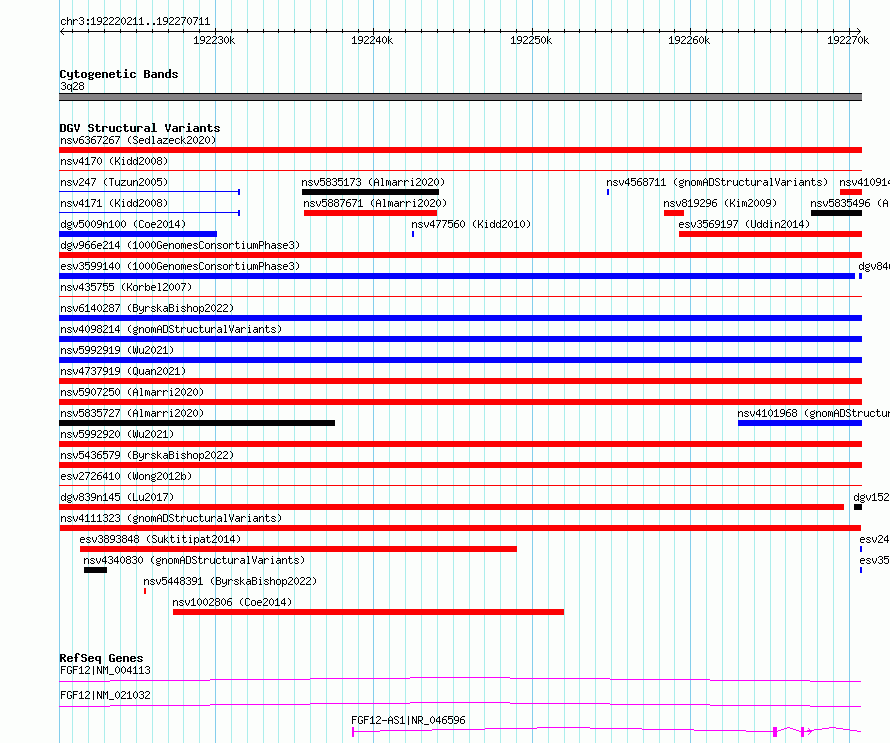Viewport: 890px width, 743px height.
Task: Open the first nsv5992919 (Wu2021) label
Action: 117,350
